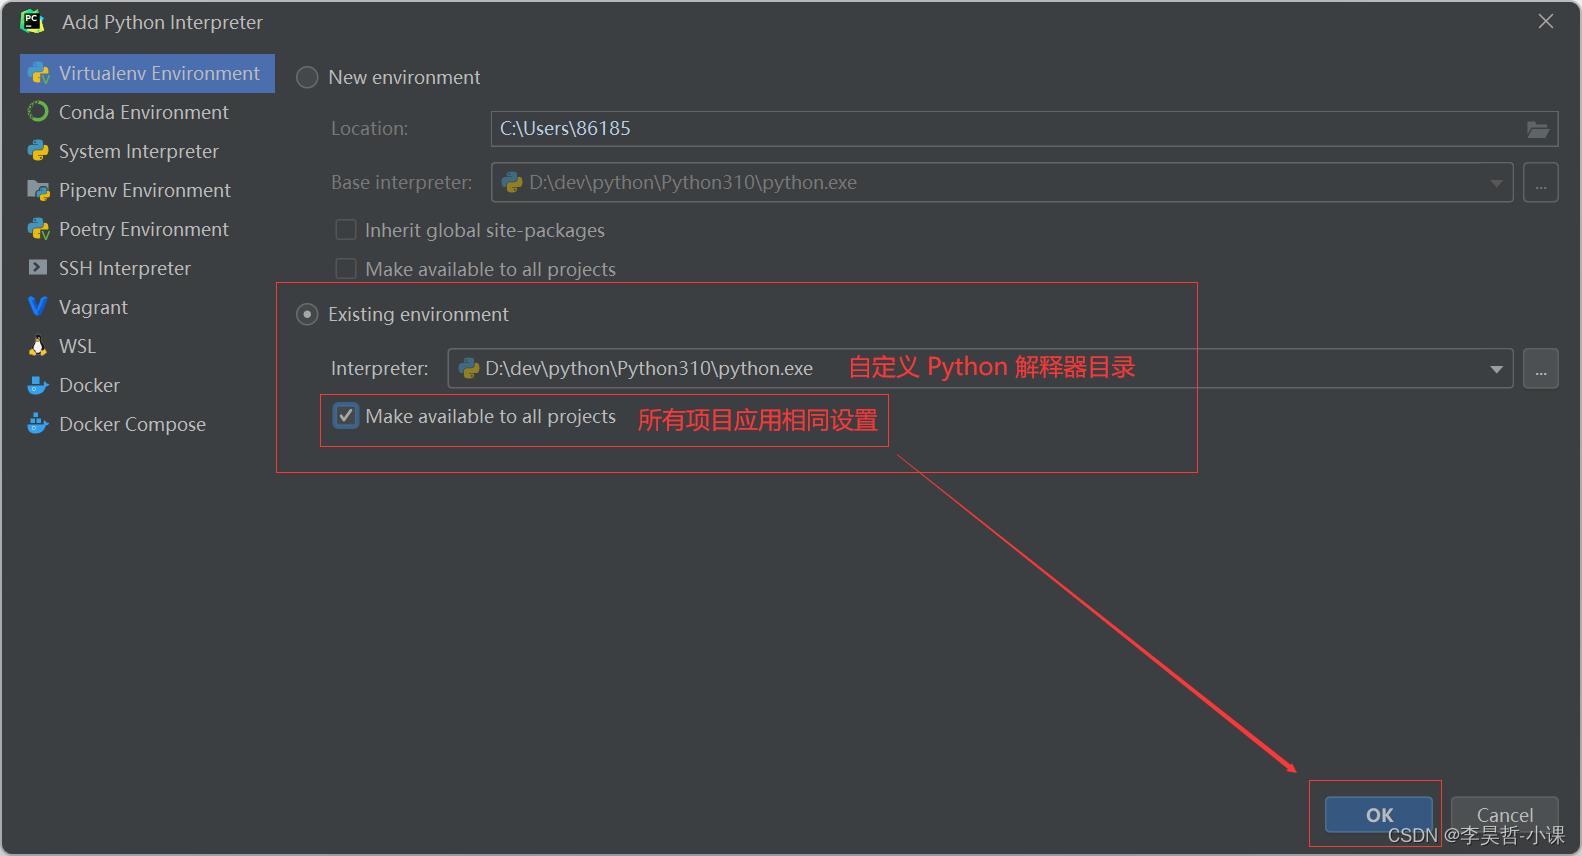Click python icon in Base interpreter field

click(x=512, y=183)
